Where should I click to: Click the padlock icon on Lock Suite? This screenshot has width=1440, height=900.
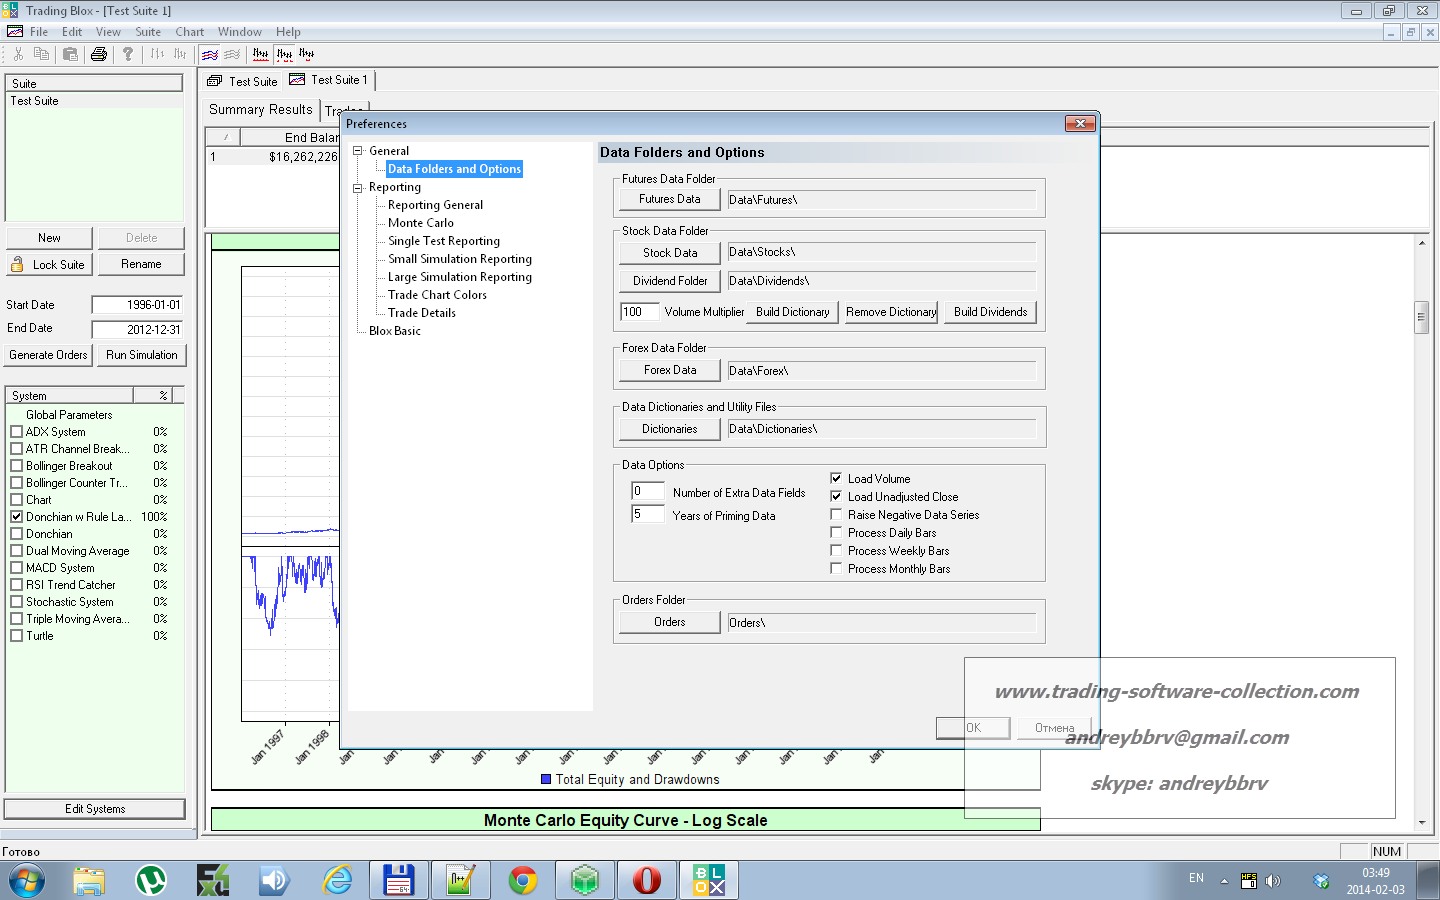pos(17,264)
